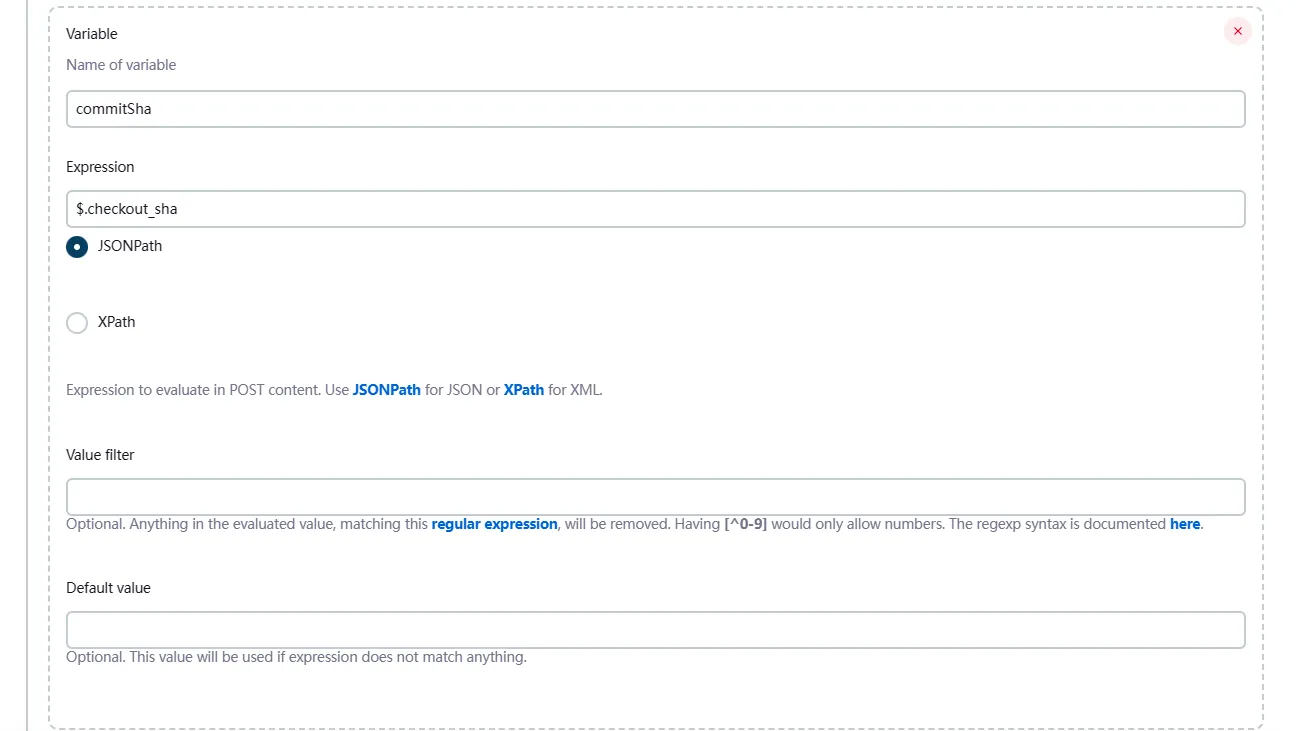Select the XPath radio button

(x=77, y=323)
